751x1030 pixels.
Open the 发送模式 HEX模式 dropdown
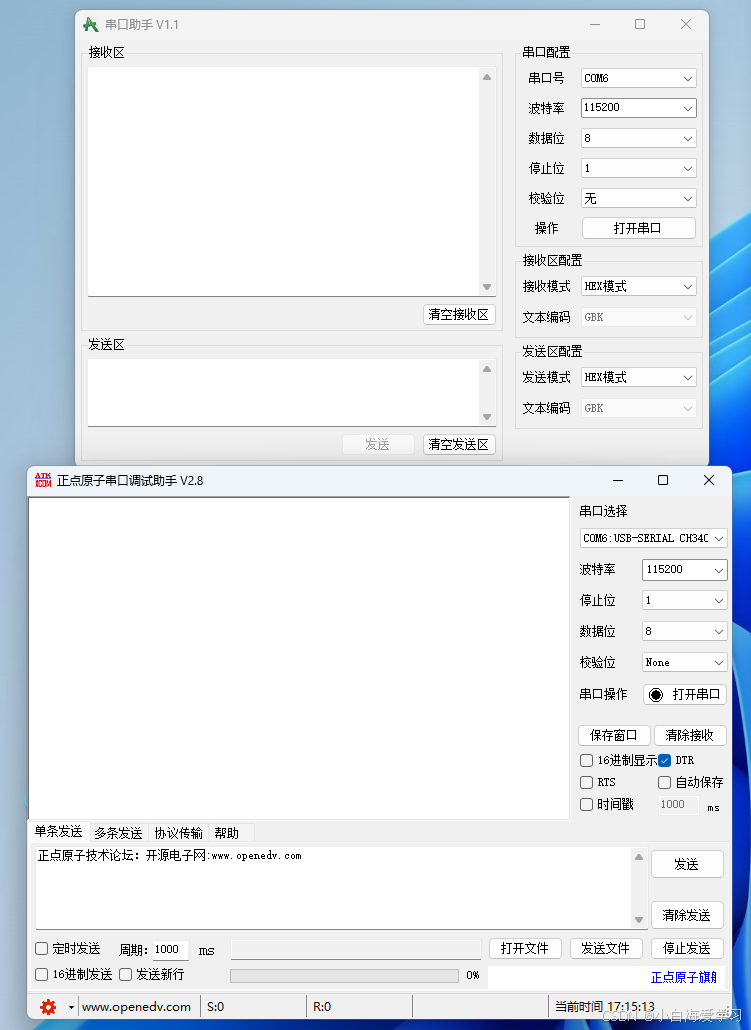(x=638, y=377)
